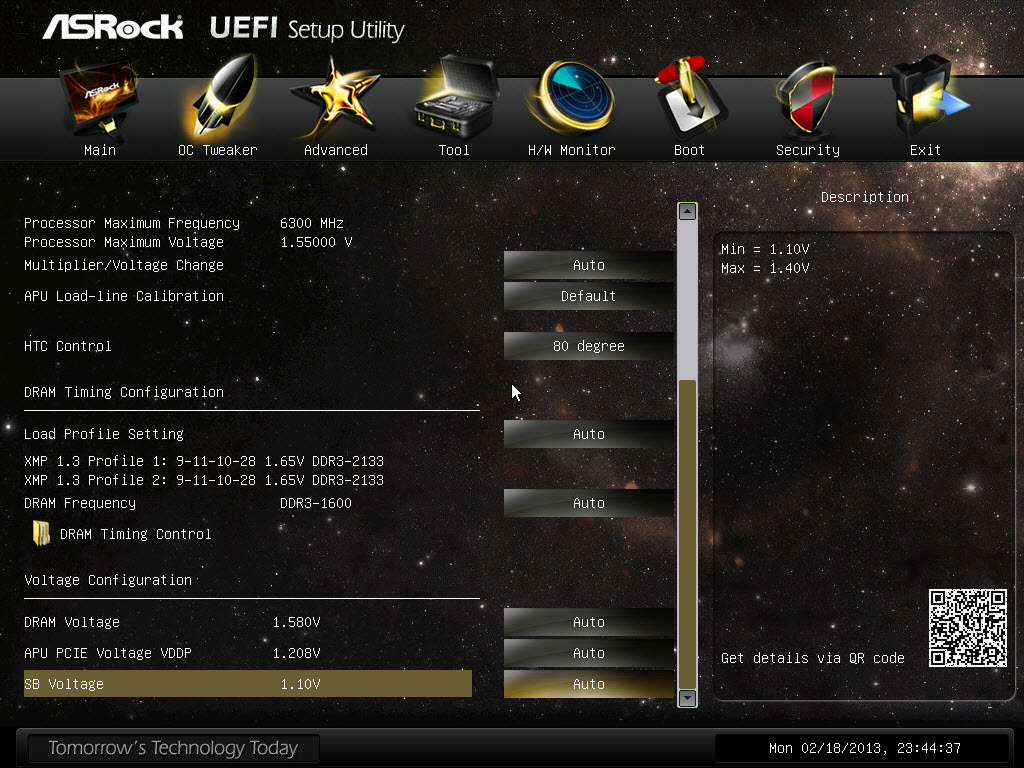The height and width of the screenshot is (768, 1024).
Task: Click the Voltage Configuration heading
Action: pos(108,580)
